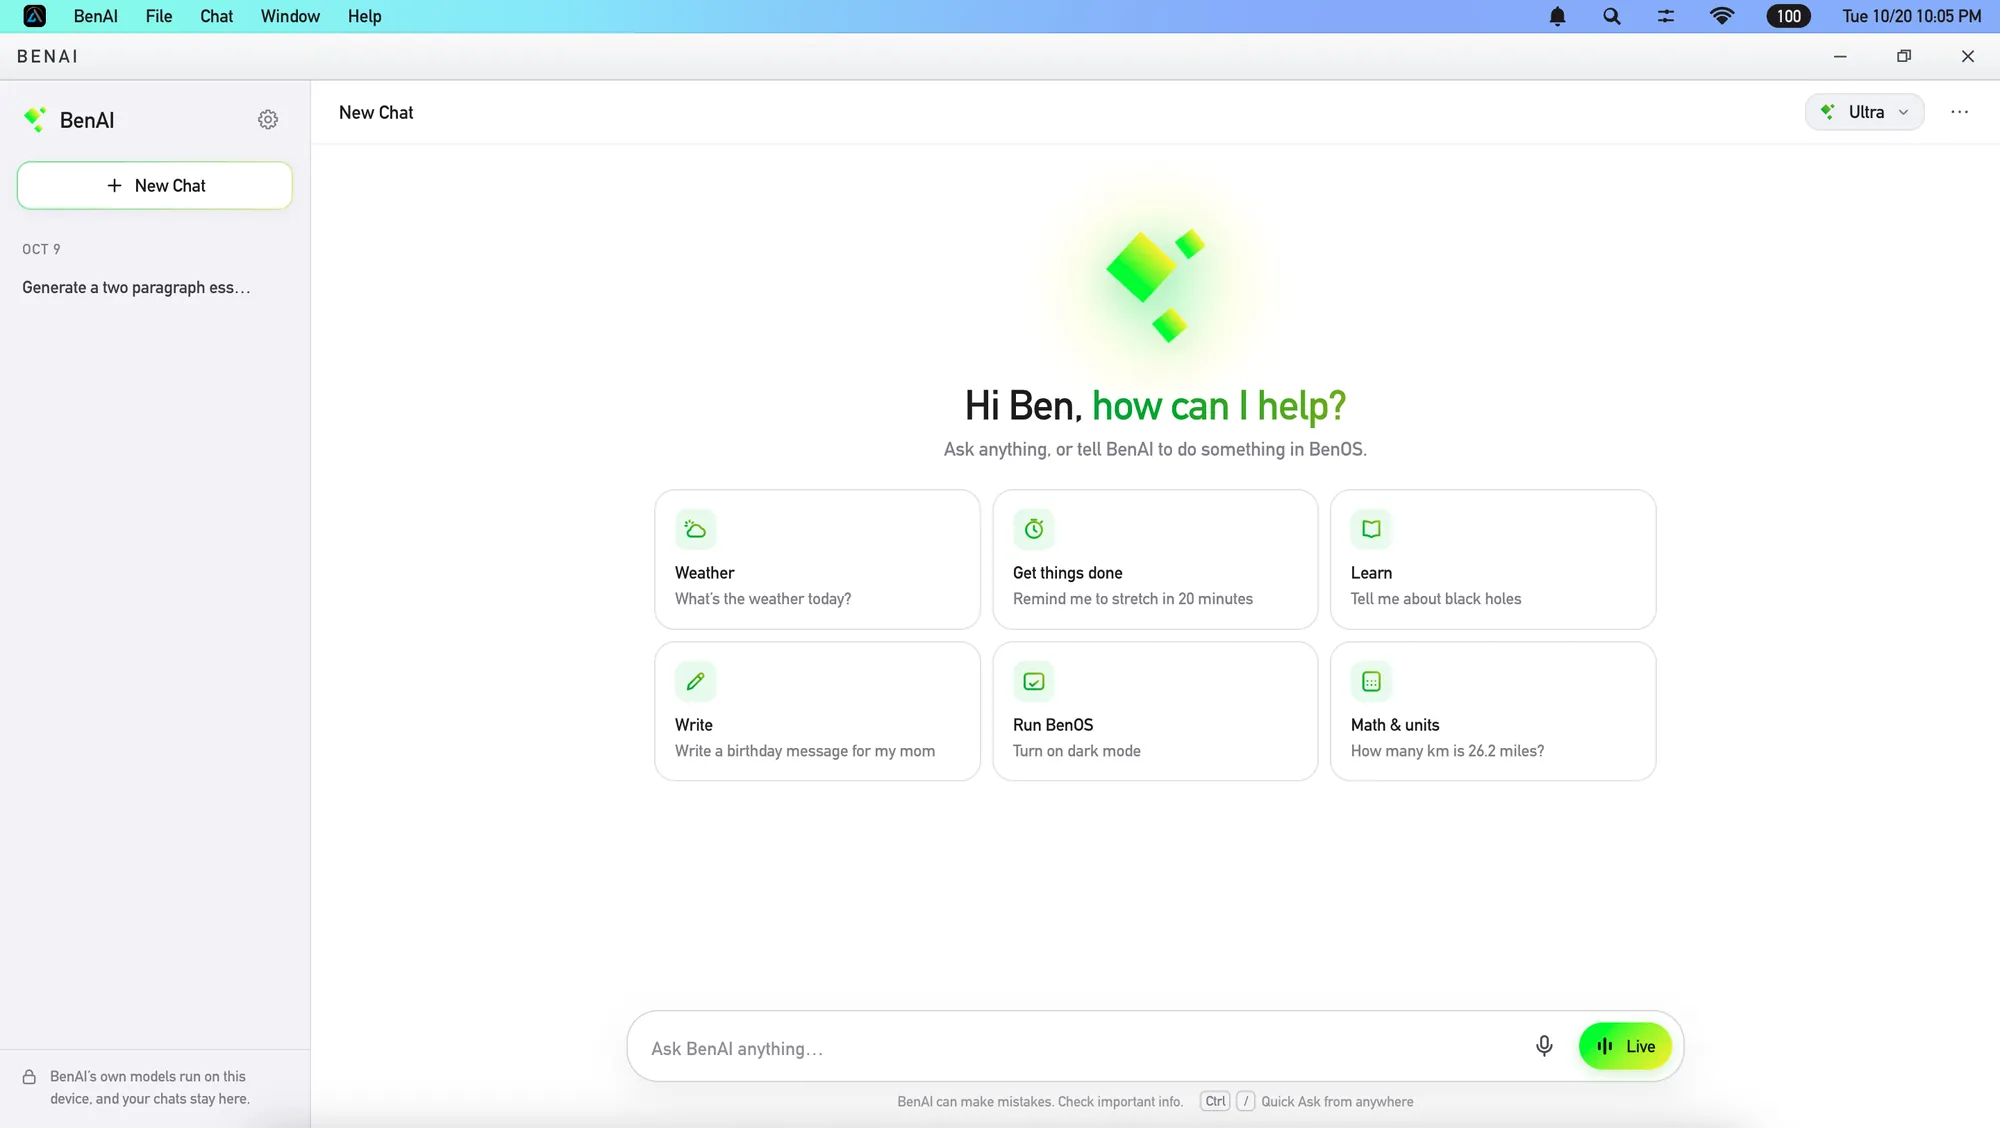Open BenAI settings gear in sidebar

pos(268,119)
